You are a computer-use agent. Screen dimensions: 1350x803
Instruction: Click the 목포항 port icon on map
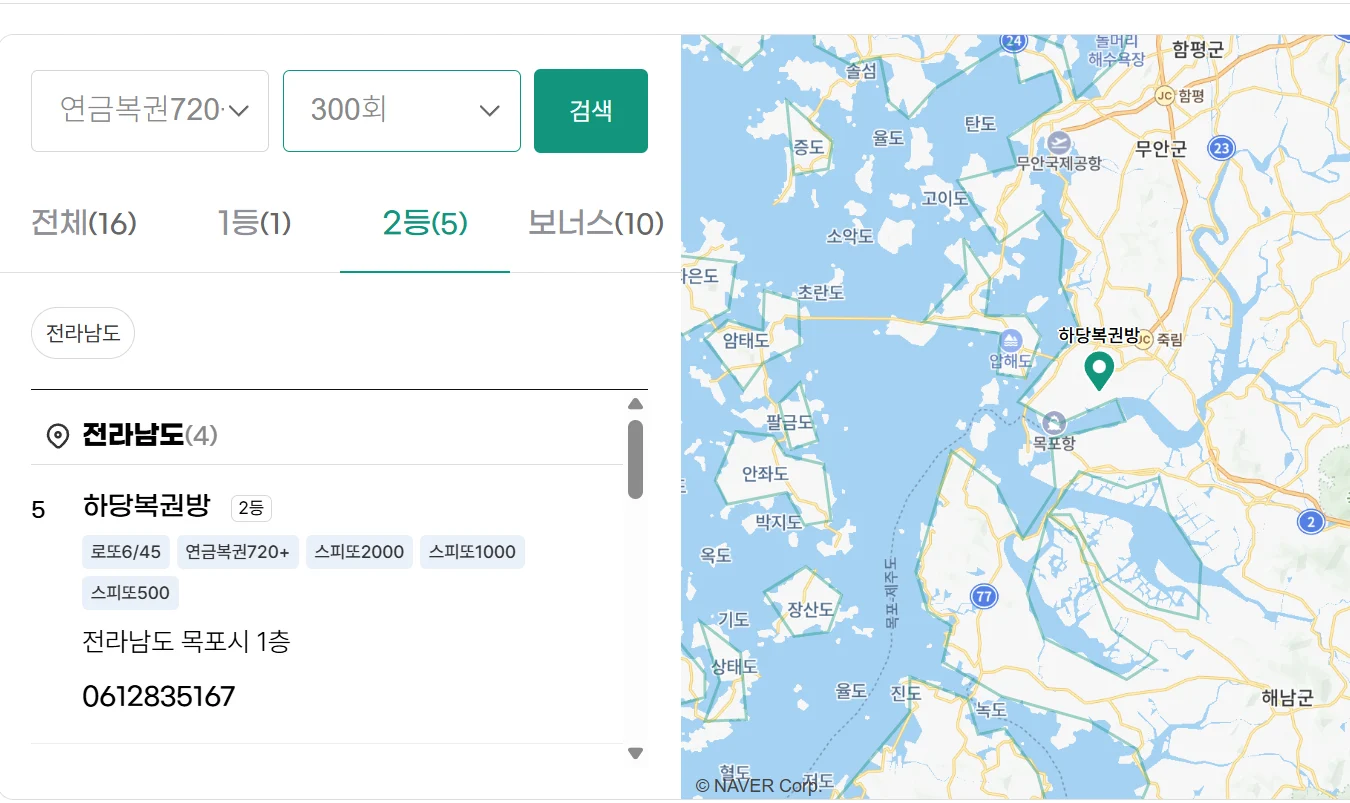click(1054, 422)
